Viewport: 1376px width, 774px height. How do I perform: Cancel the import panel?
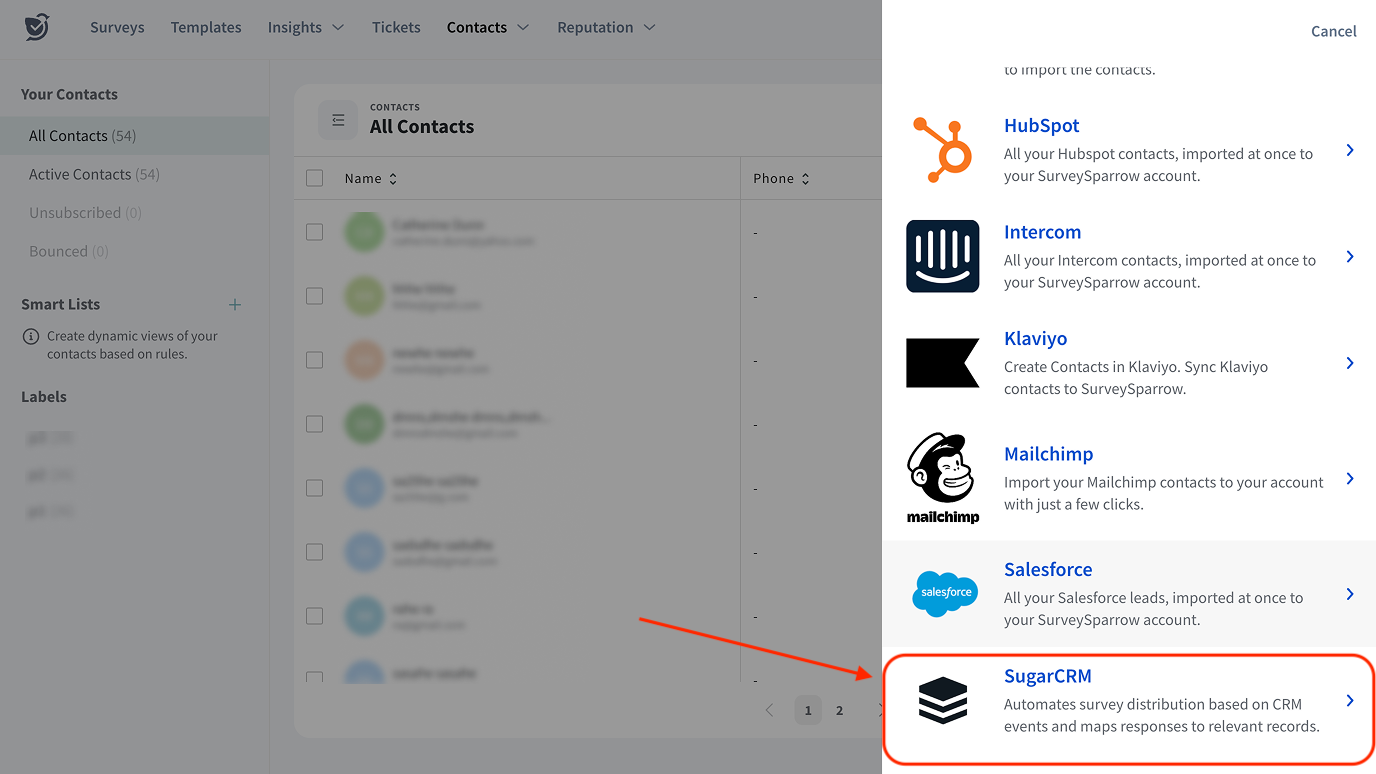coord(1333,31)
